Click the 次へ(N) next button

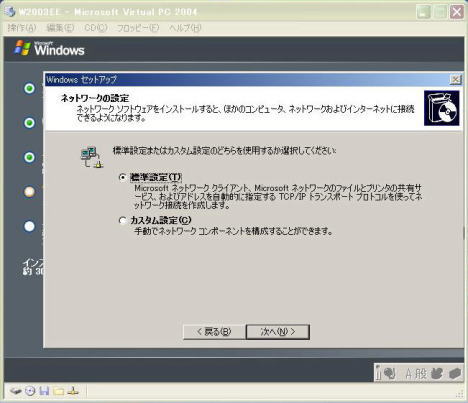(x=278, y=332)
